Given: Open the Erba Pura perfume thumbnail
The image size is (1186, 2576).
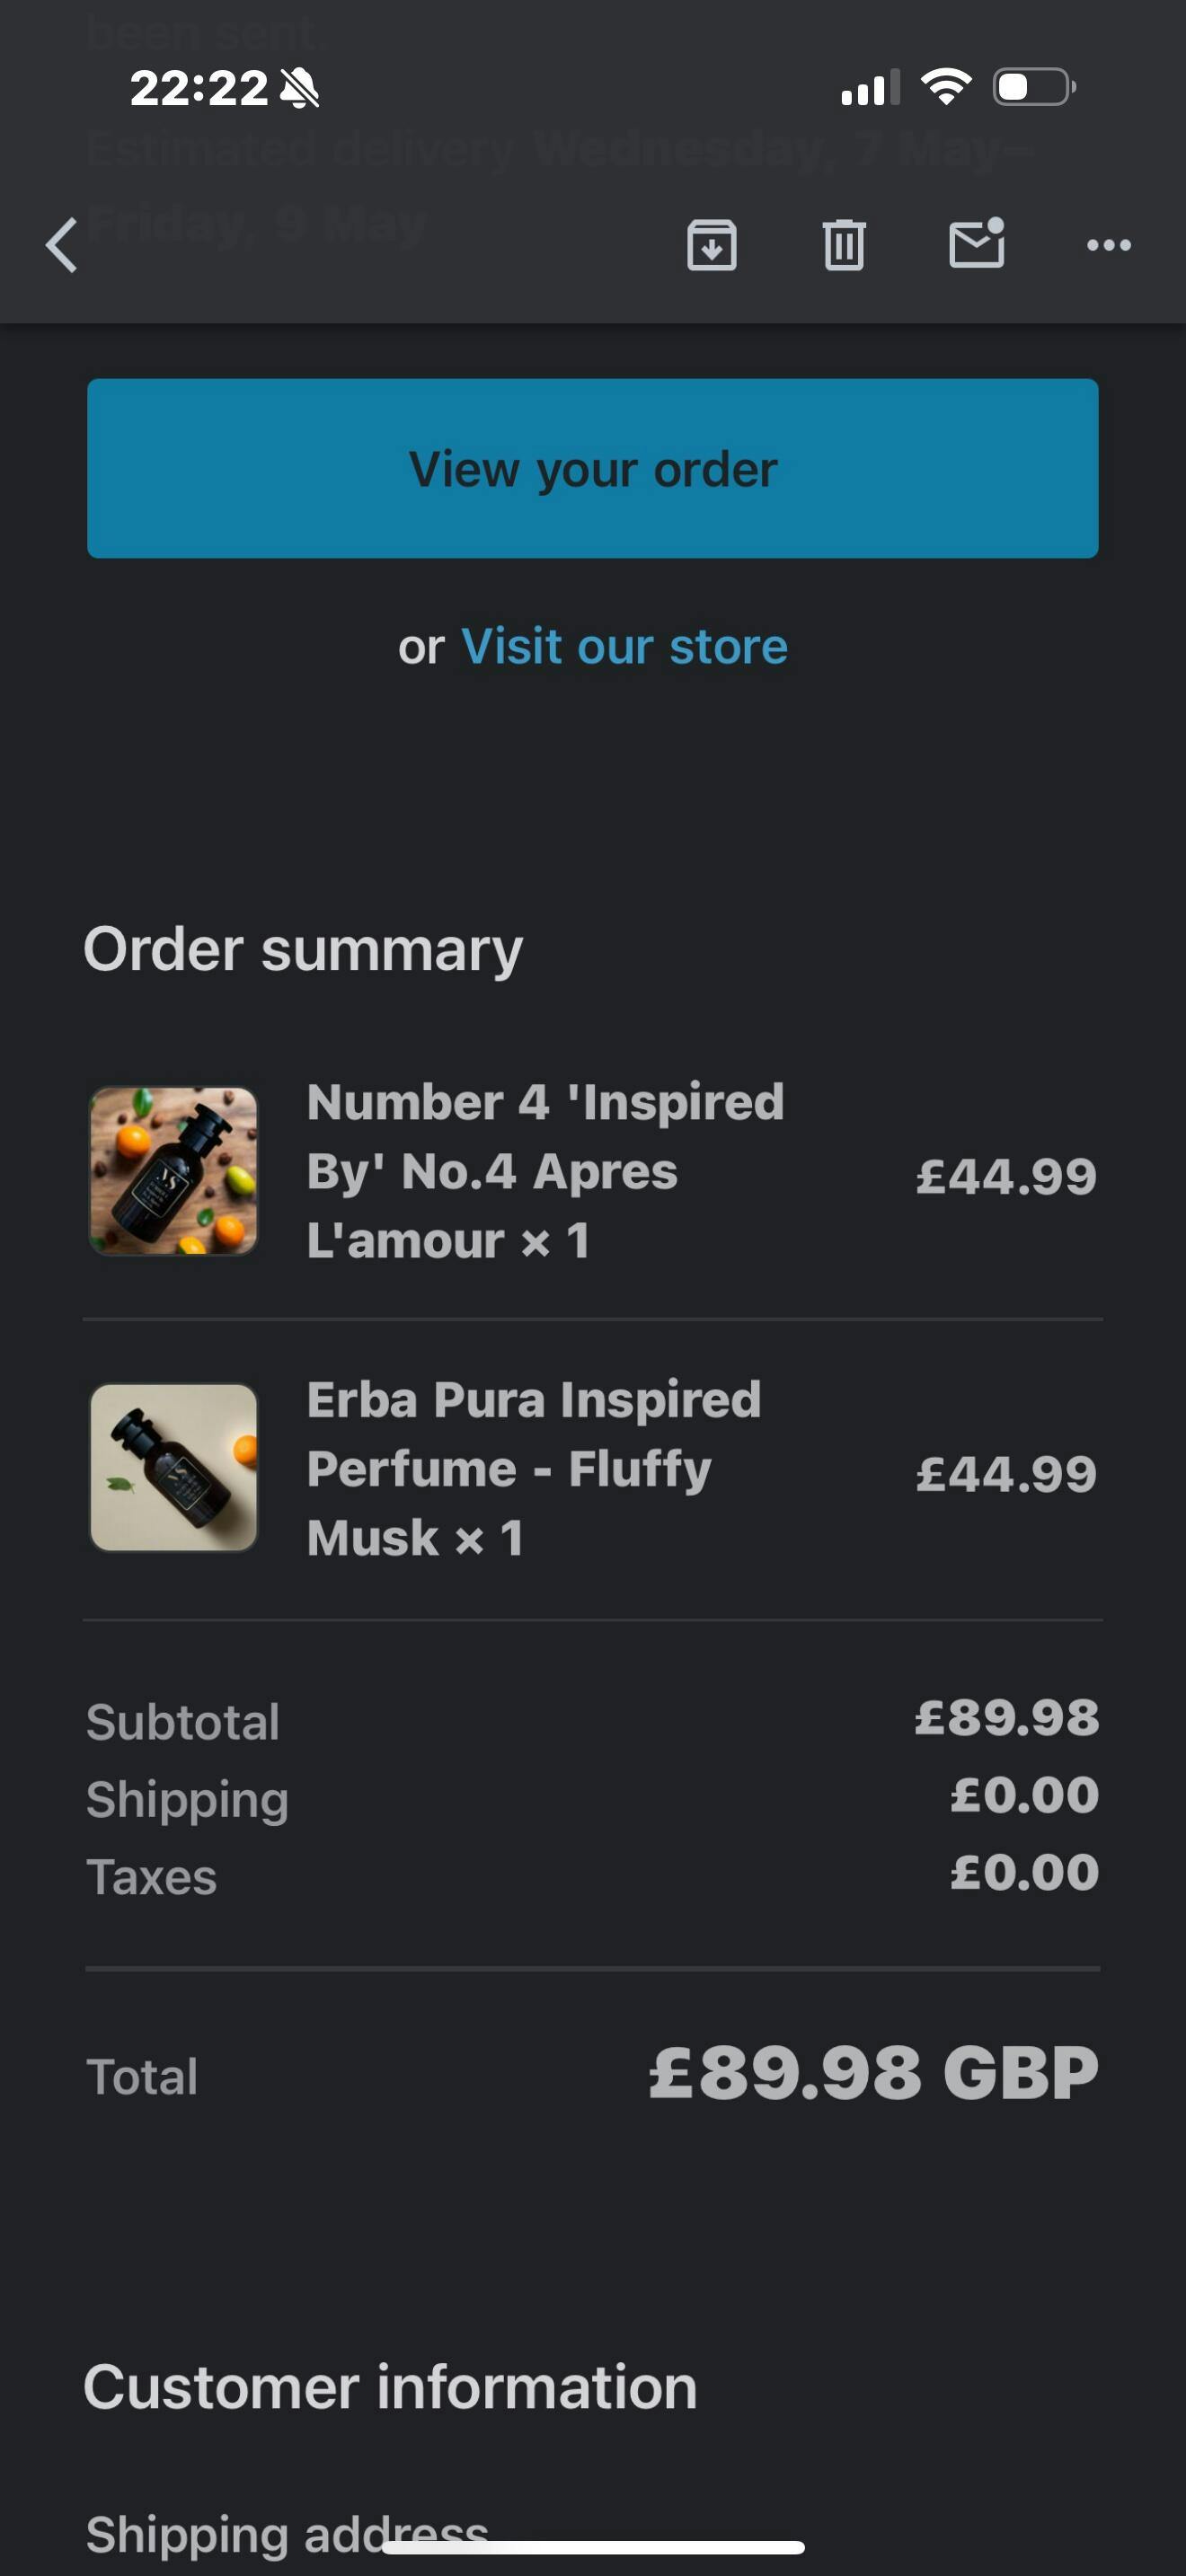Looking at the screenshot, I should [x=174, y=1468].
